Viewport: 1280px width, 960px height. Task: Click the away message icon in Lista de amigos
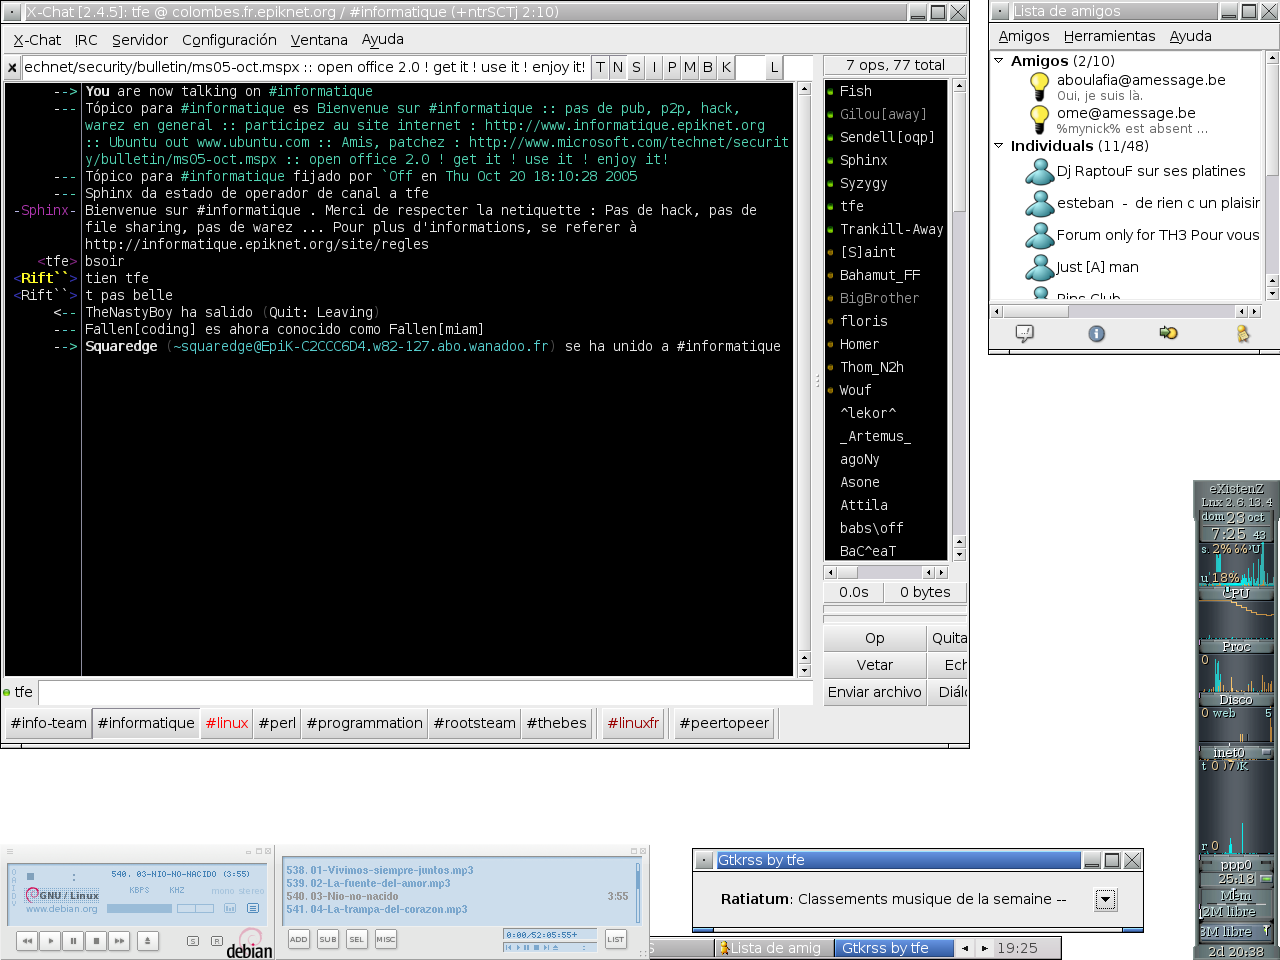point(1242,333)
